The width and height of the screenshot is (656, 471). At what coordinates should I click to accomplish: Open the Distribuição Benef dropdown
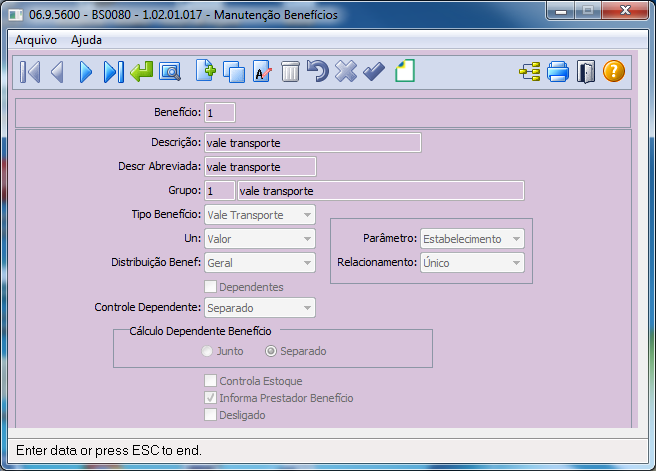point(260,263)
